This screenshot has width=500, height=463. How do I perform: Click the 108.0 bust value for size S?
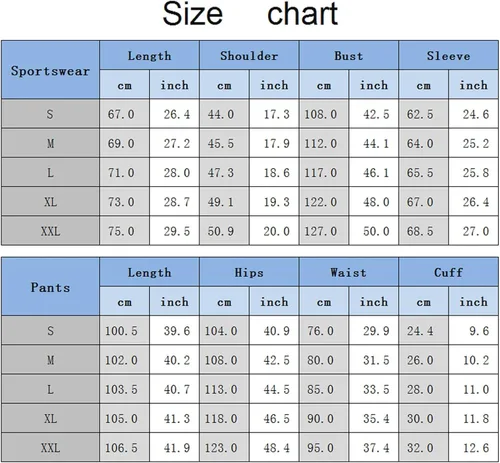[324, 114]
